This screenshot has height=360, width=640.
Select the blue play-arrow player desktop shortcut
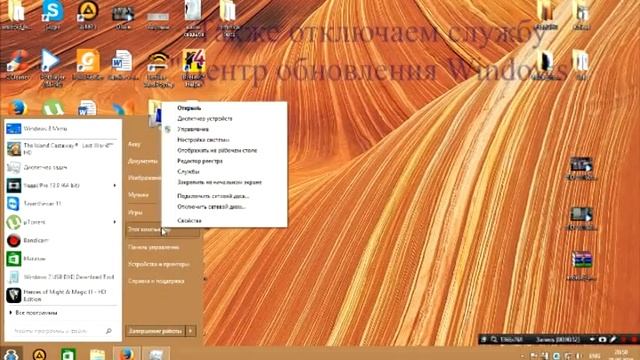[52, 67]
